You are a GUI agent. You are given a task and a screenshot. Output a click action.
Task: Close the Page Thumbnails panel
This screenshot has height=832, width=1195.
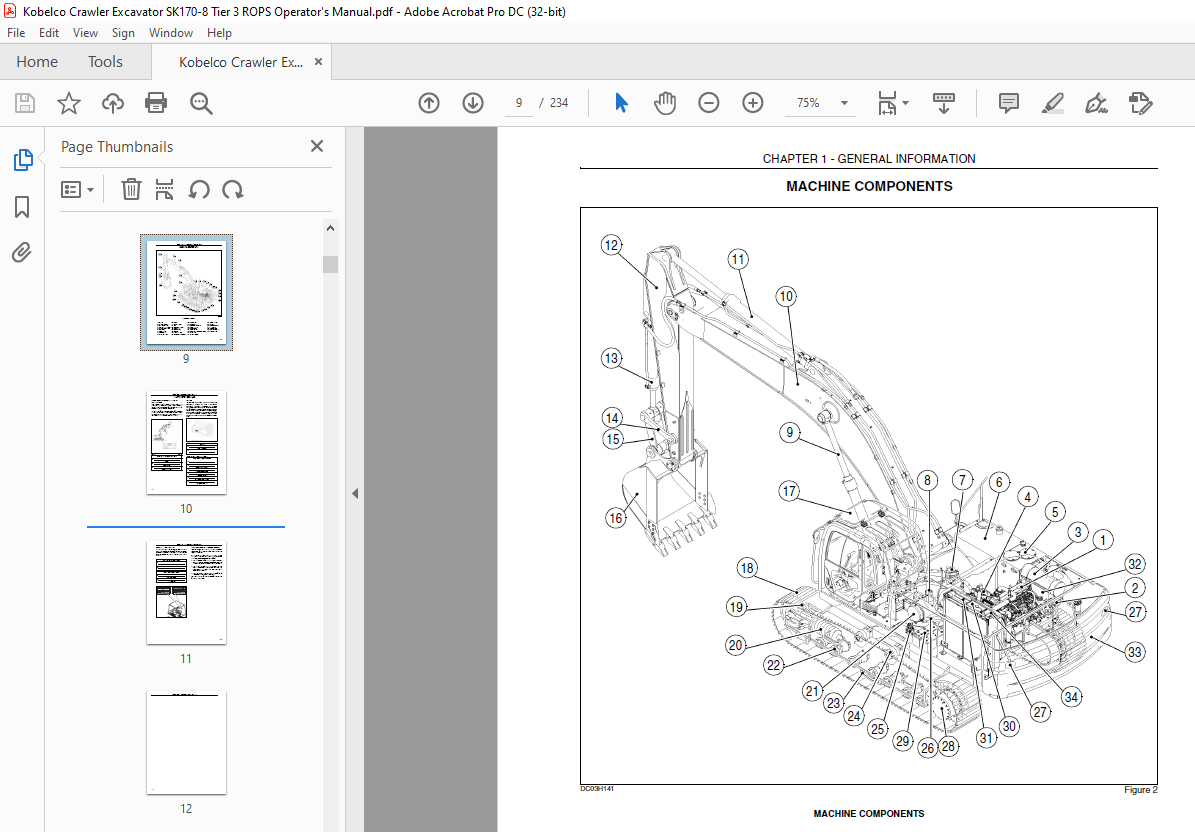click(x=317, y=146)
